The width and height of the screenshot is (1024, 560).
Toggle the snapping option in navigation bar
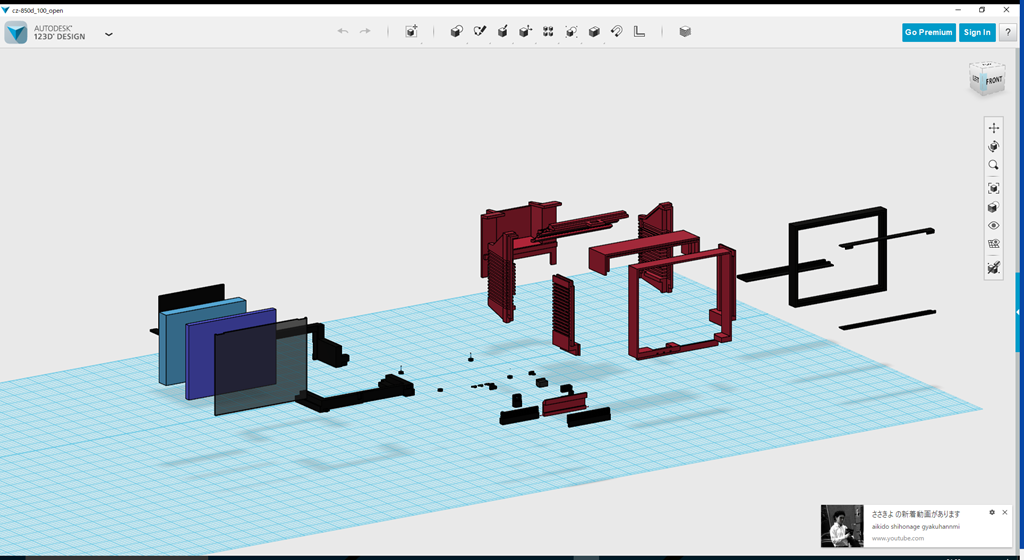click(x=993, y=268)
